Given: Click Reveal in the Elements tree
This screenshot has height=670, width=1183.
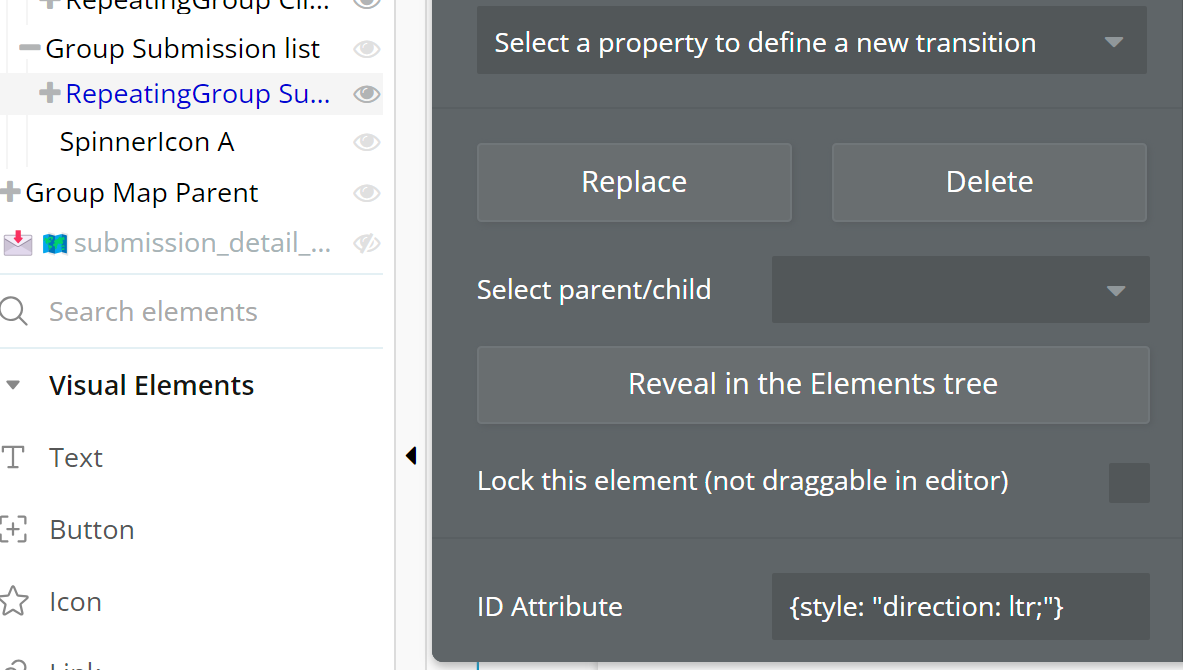Looking at the screenshot, I should coord(813,384).
